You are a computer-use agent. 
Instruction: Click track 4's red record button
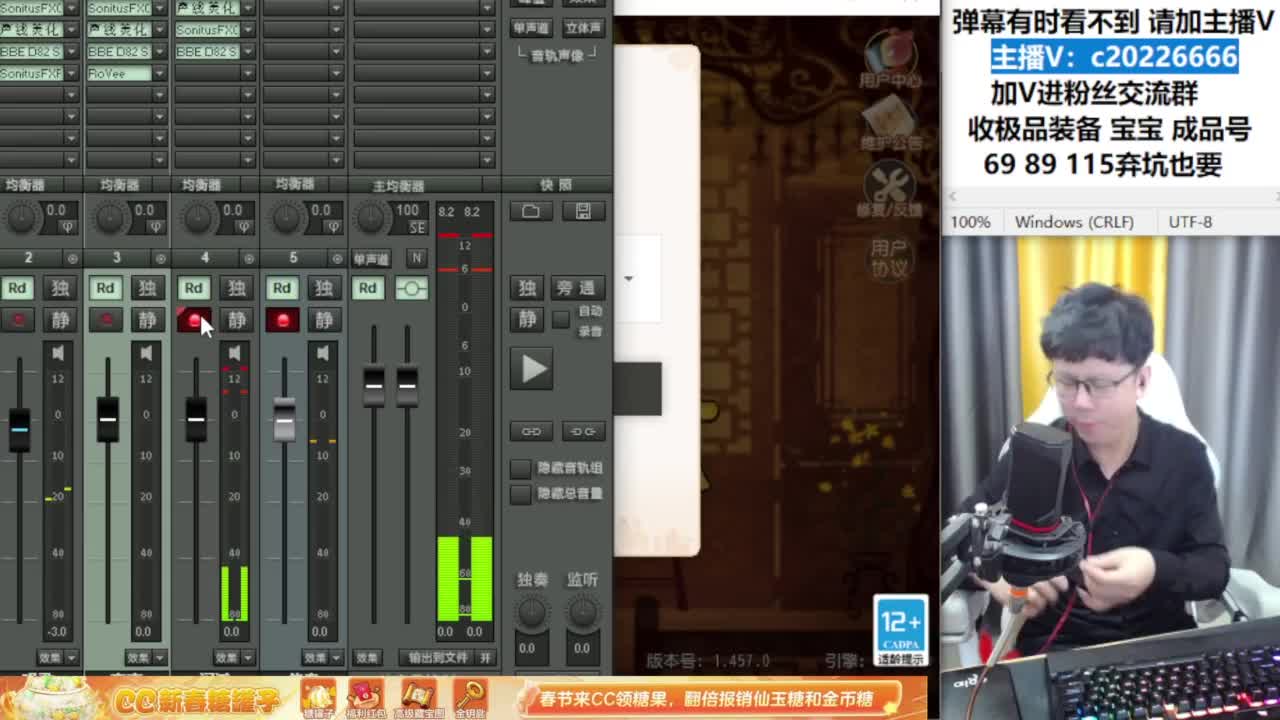[x=193, y=320]
